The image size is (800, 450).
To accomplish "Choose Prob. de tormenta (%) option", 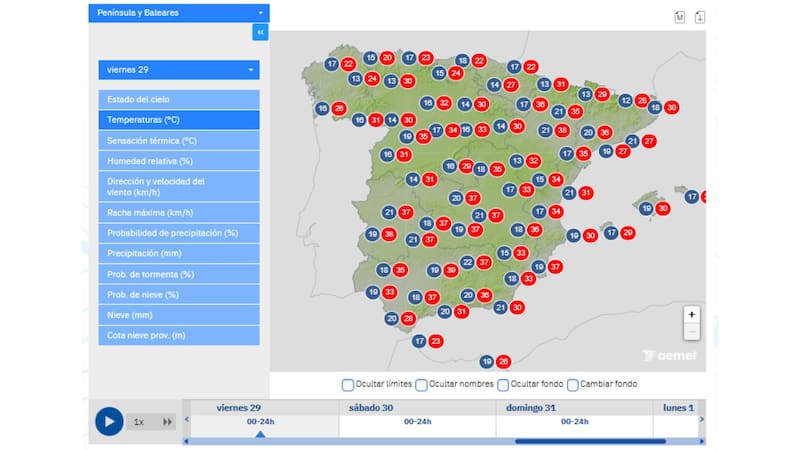I will tap(179, 274).
